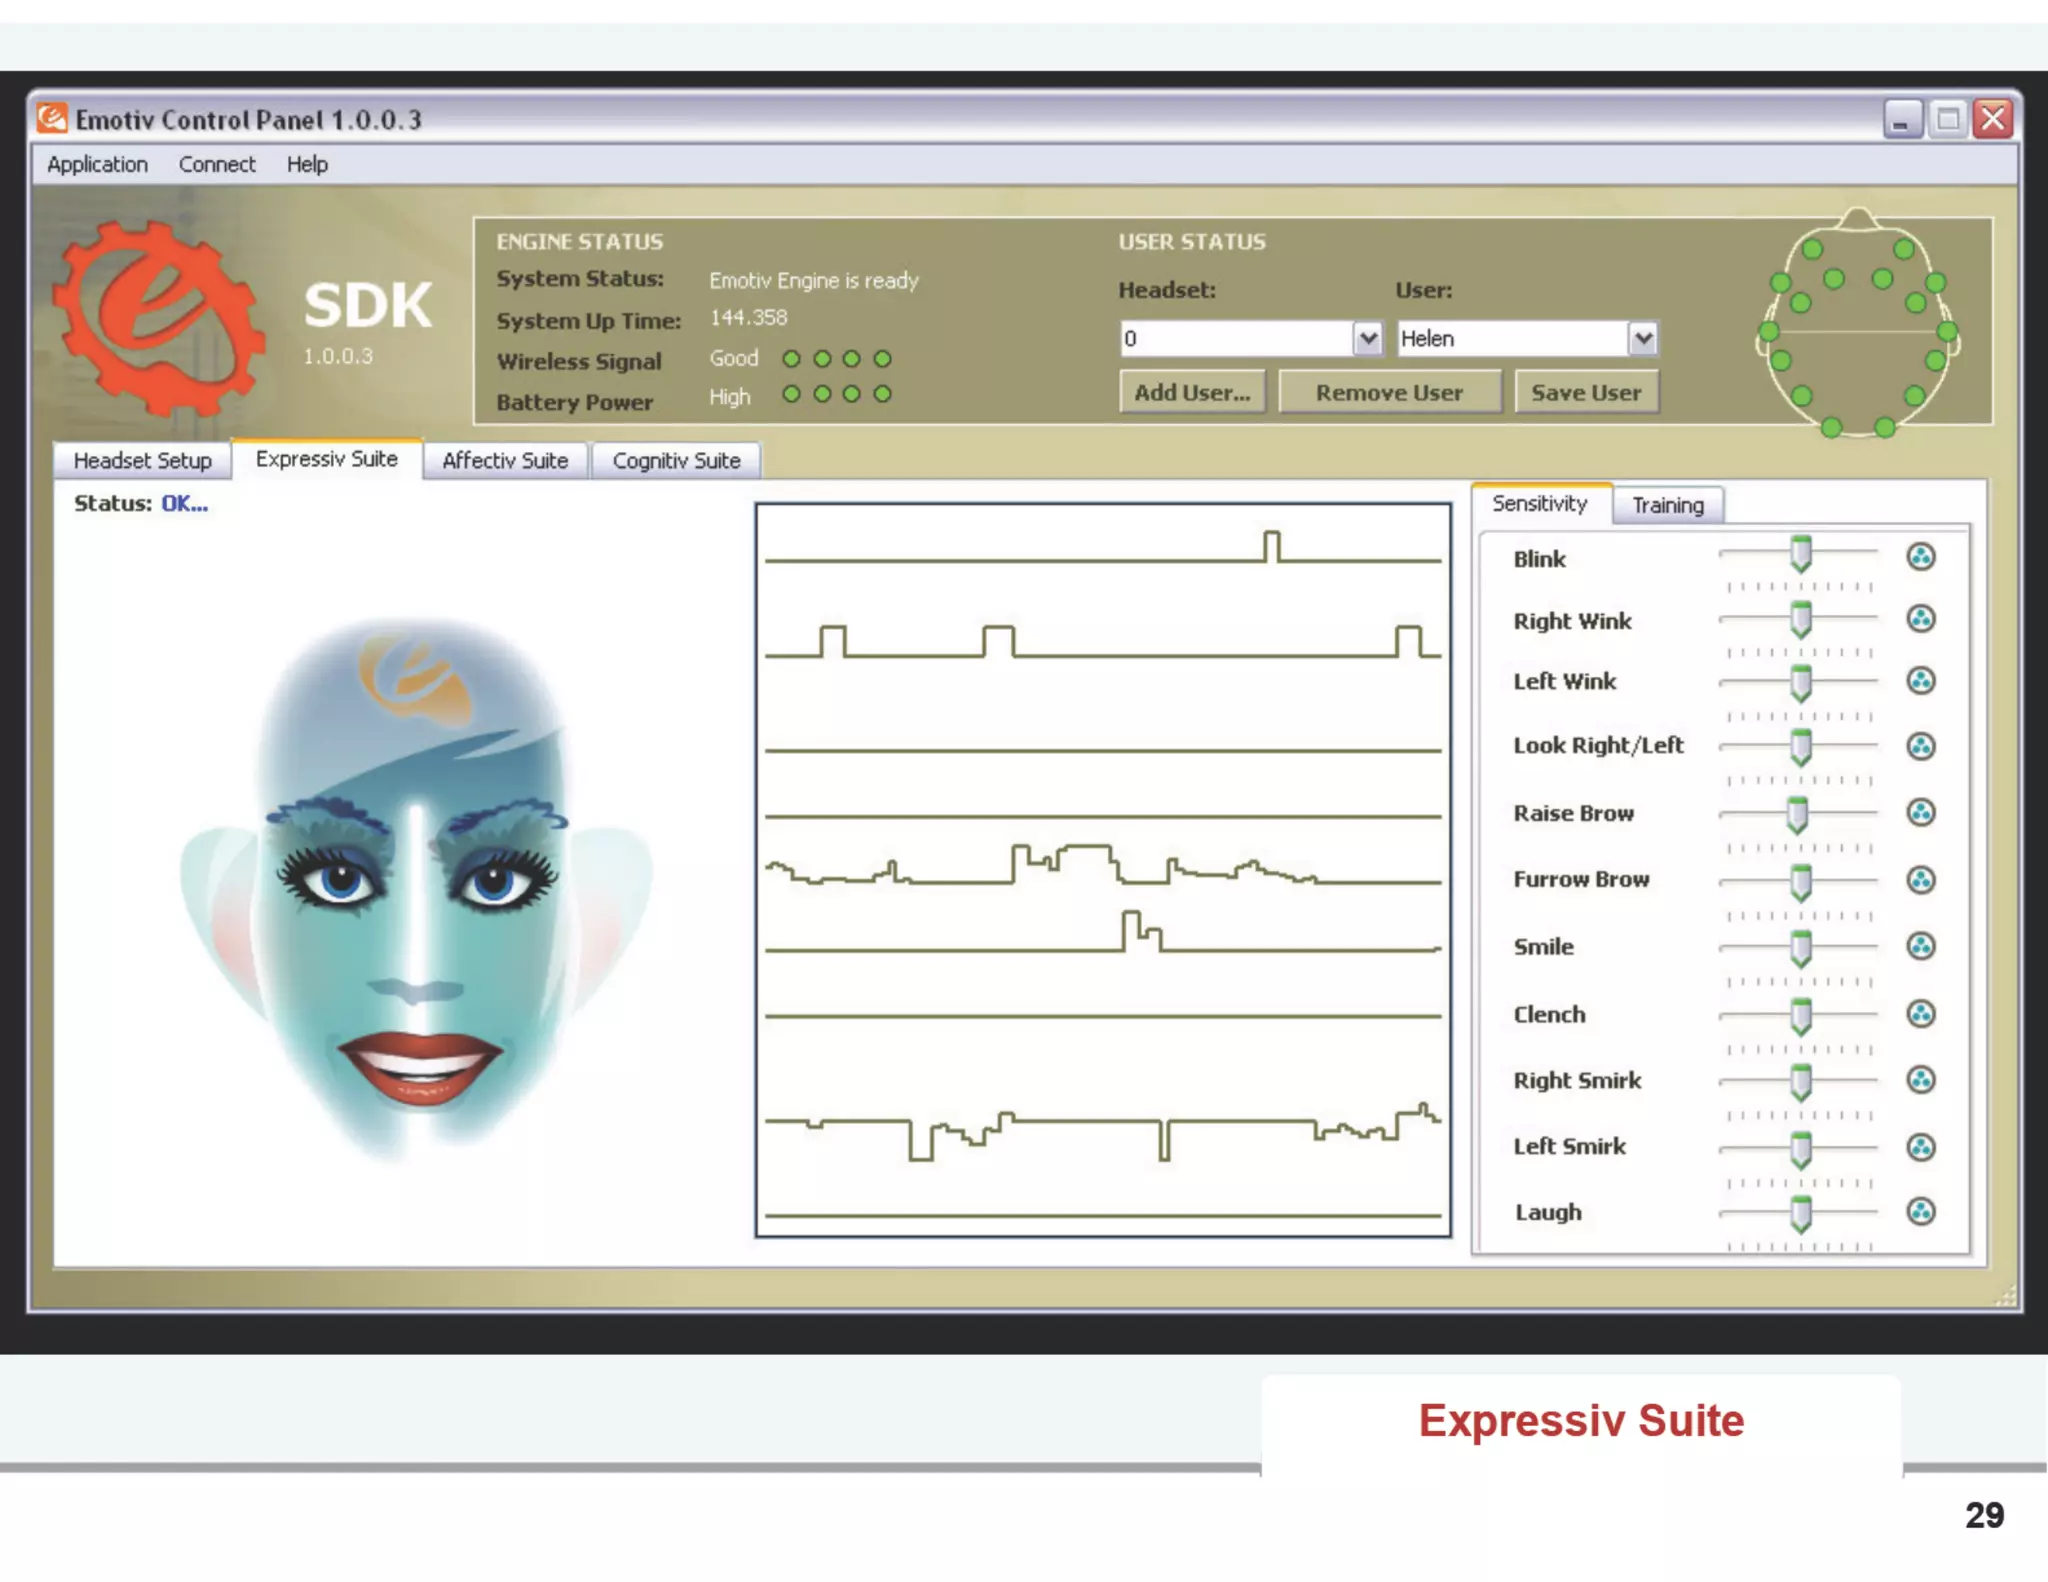Click the reset icon beside Furrow Brow
The width and height of the screenshot is (2048, 1582).
pos(1920,880)
